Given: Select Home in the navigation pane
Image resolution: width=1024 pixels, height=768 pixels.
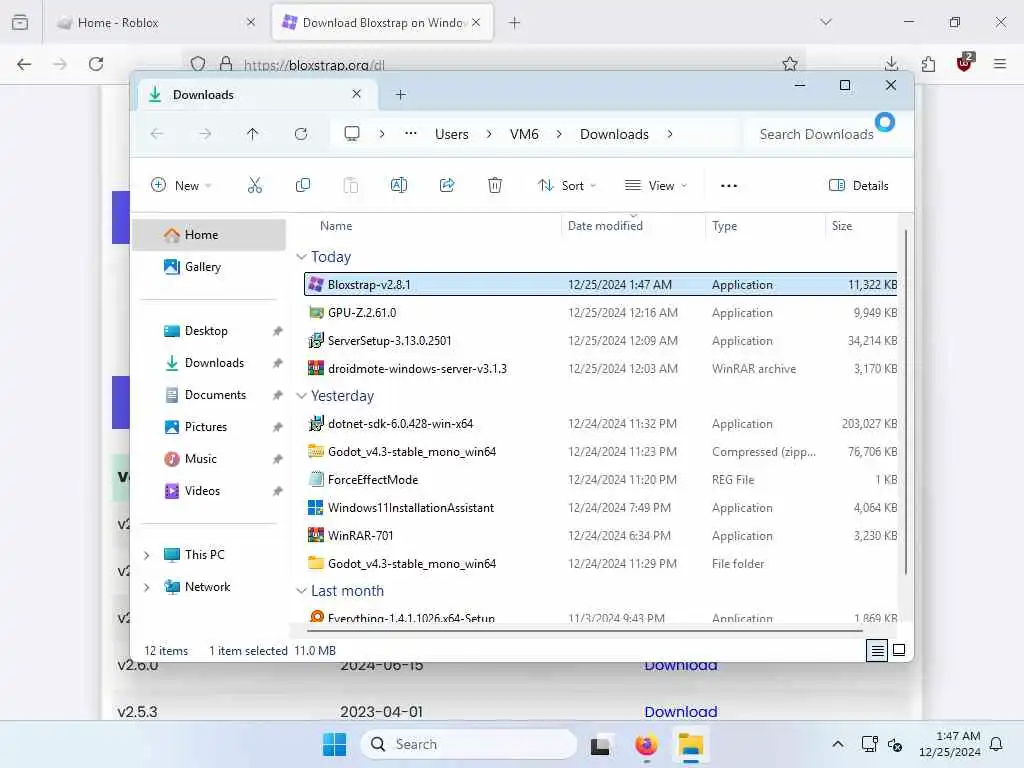Looking at the screenshot, I should [x=209, y=235].
